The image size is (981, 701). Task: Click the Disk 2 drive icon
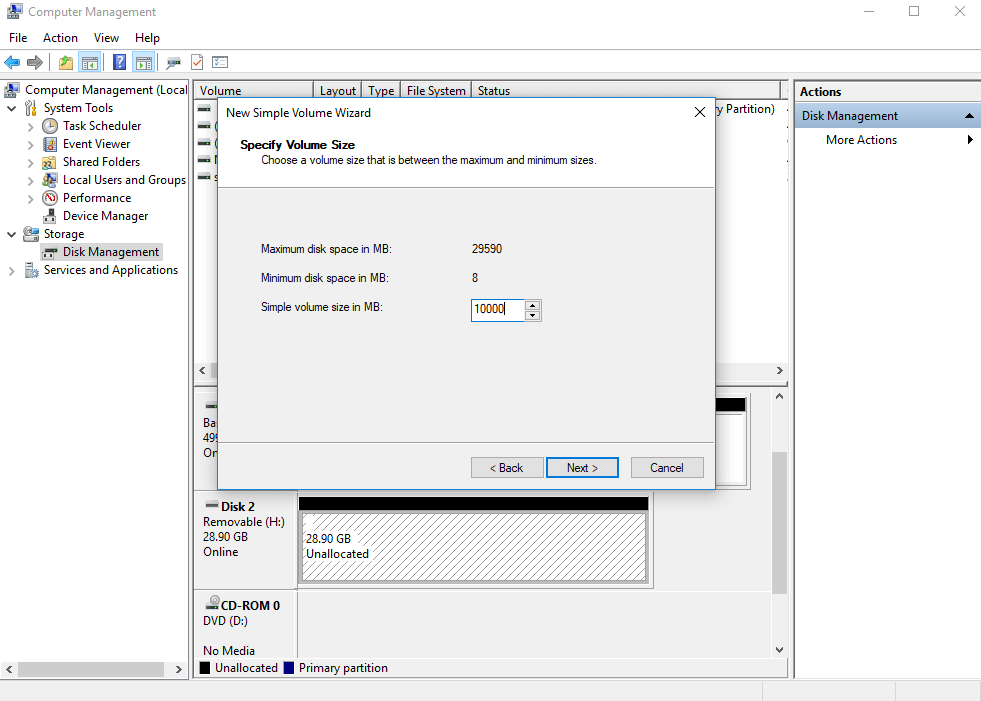(x=212, y=505)
